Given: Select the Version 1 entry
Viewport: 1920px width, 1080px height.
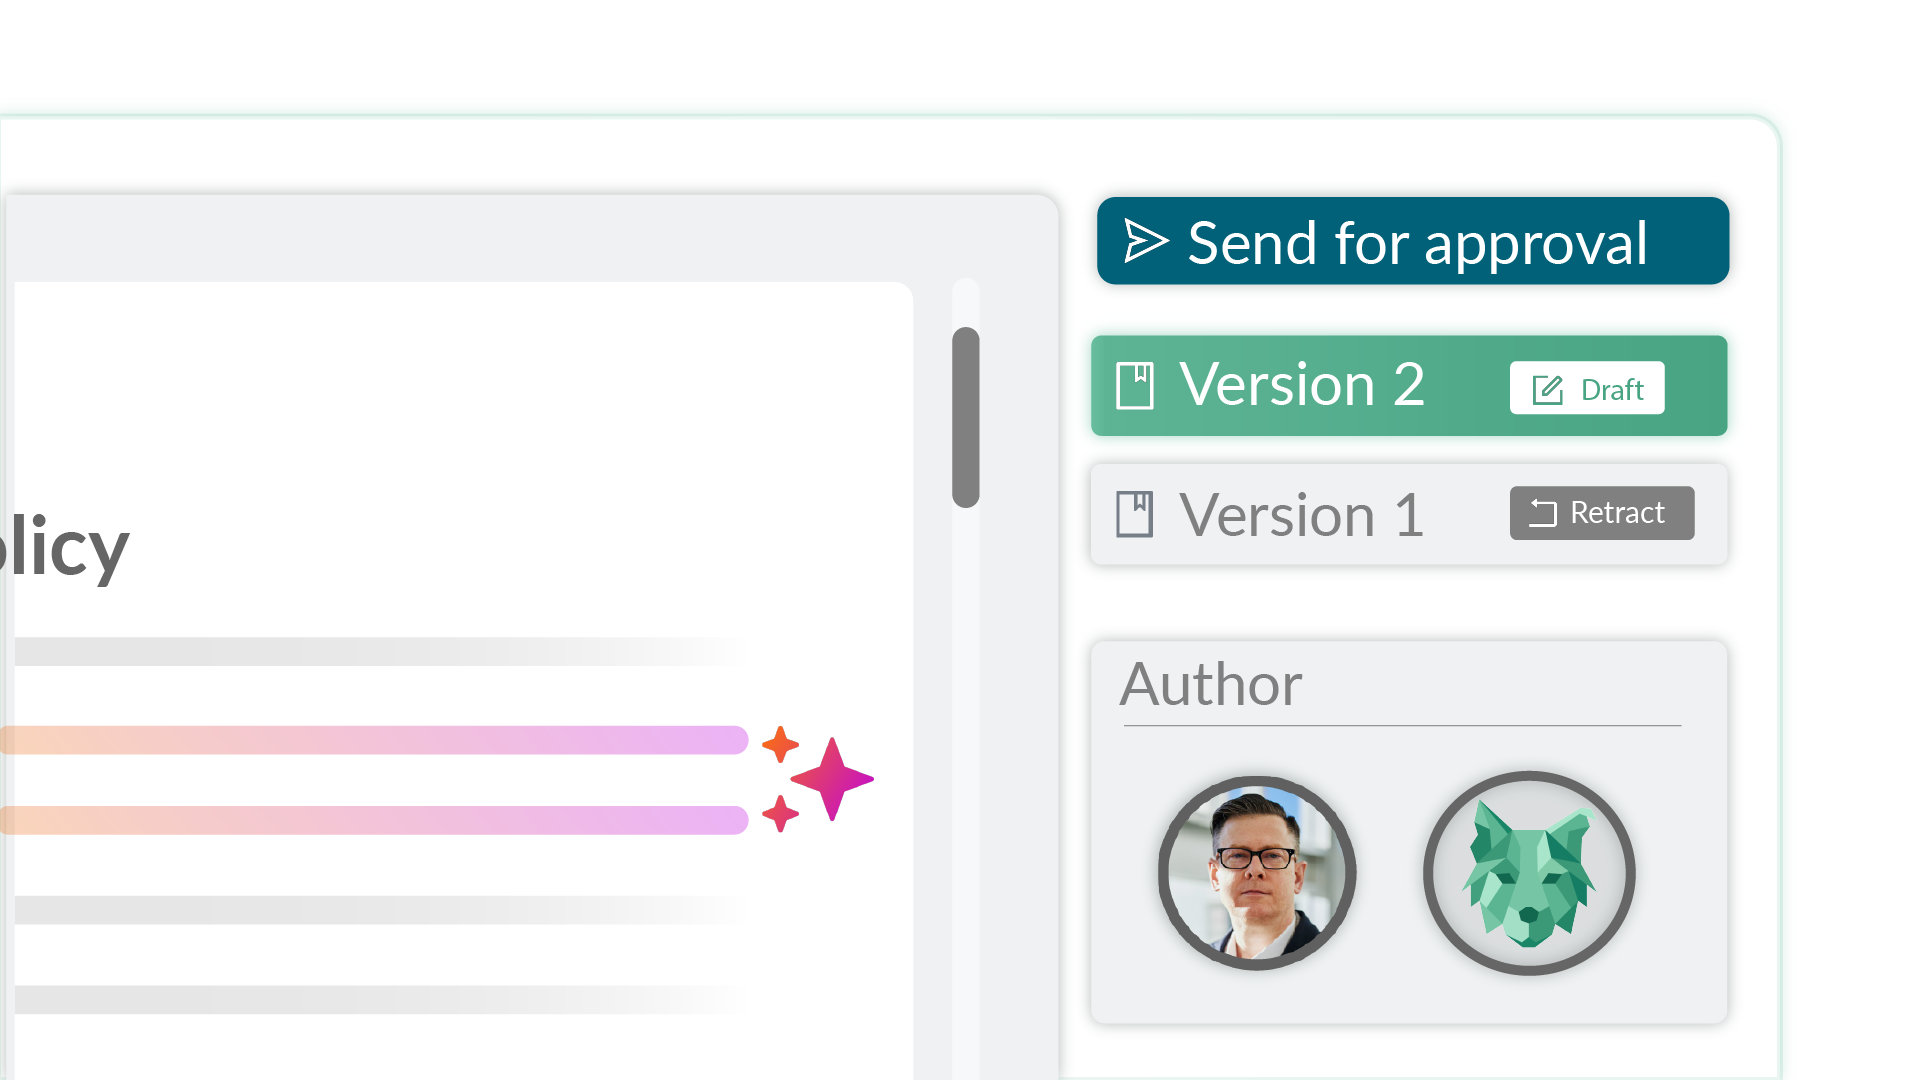Looking at the screenshot, I should (x=1300, y=515).
